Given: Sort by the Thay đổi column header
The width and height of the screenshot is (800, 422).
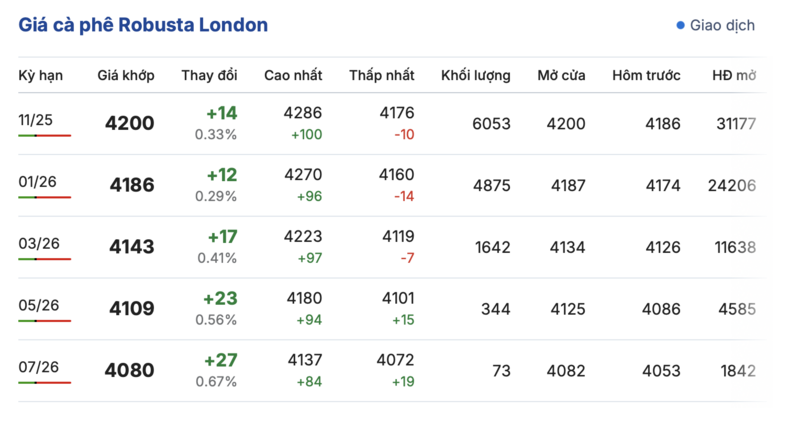Looking at the screenshot, I should [209, 76].
